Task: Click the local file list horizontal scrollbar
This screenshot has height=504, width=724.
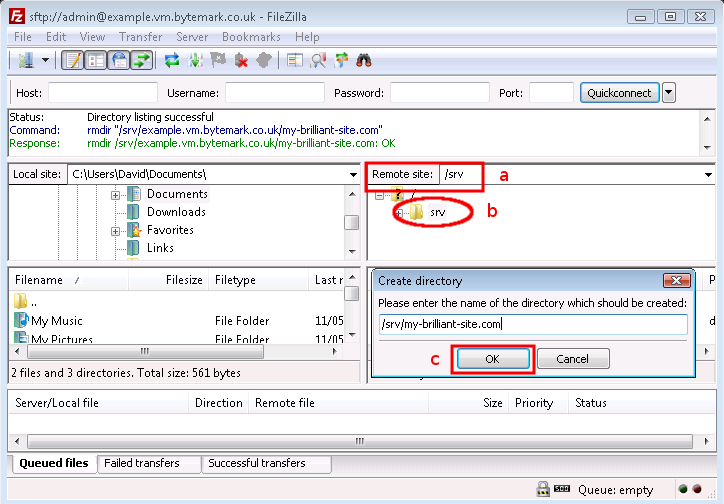Action: tap(145, 352)
